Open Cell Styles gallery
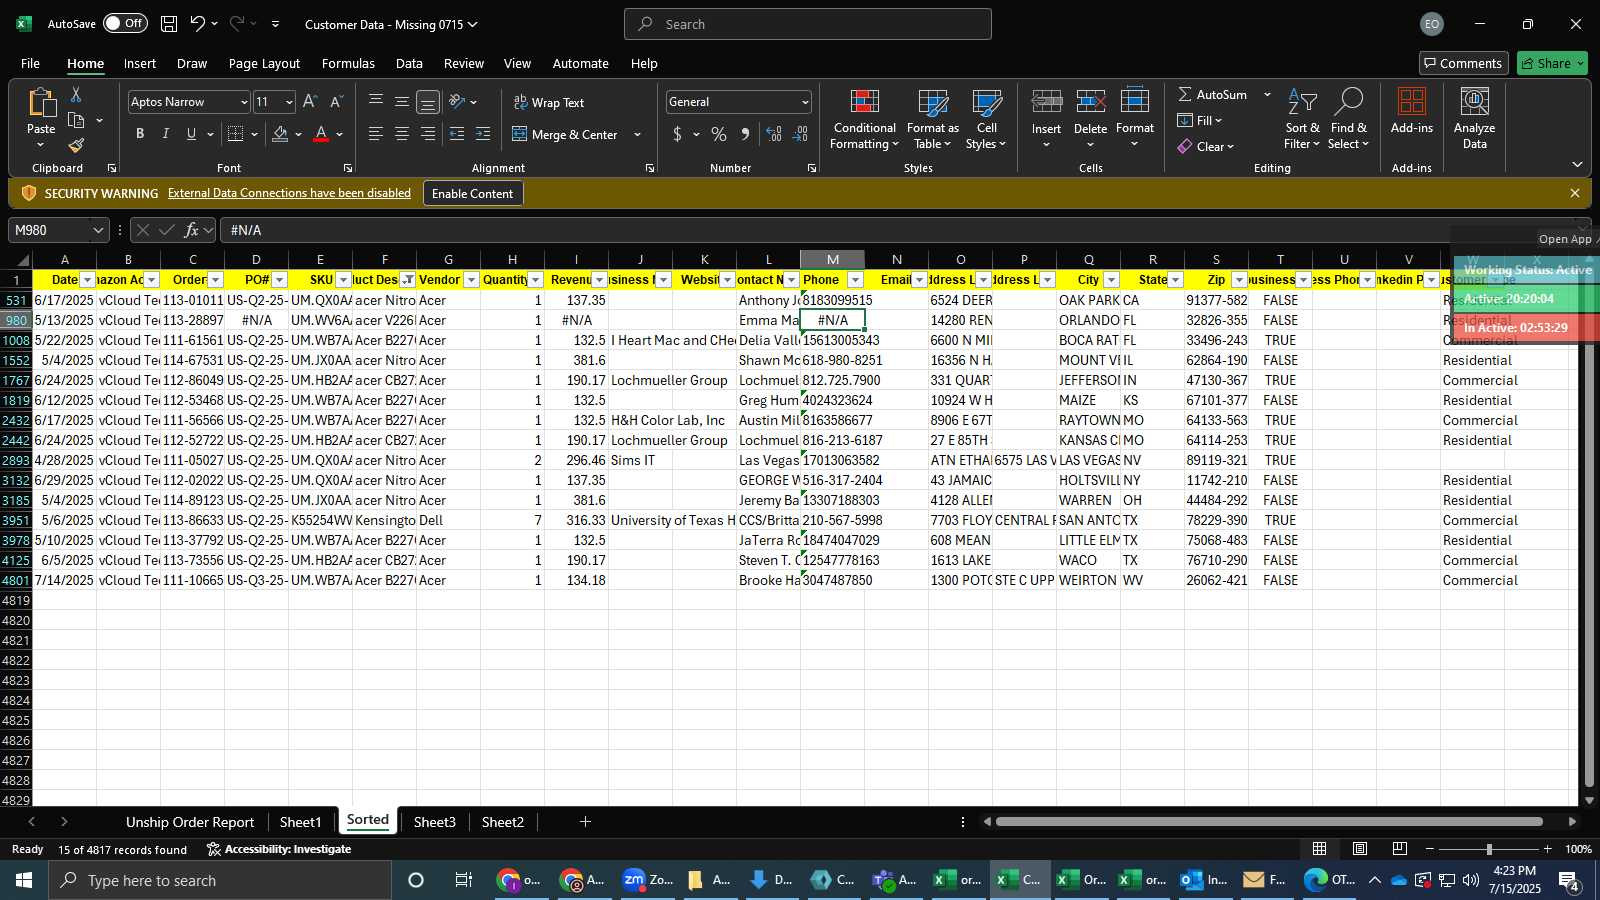 pos(986,120)
